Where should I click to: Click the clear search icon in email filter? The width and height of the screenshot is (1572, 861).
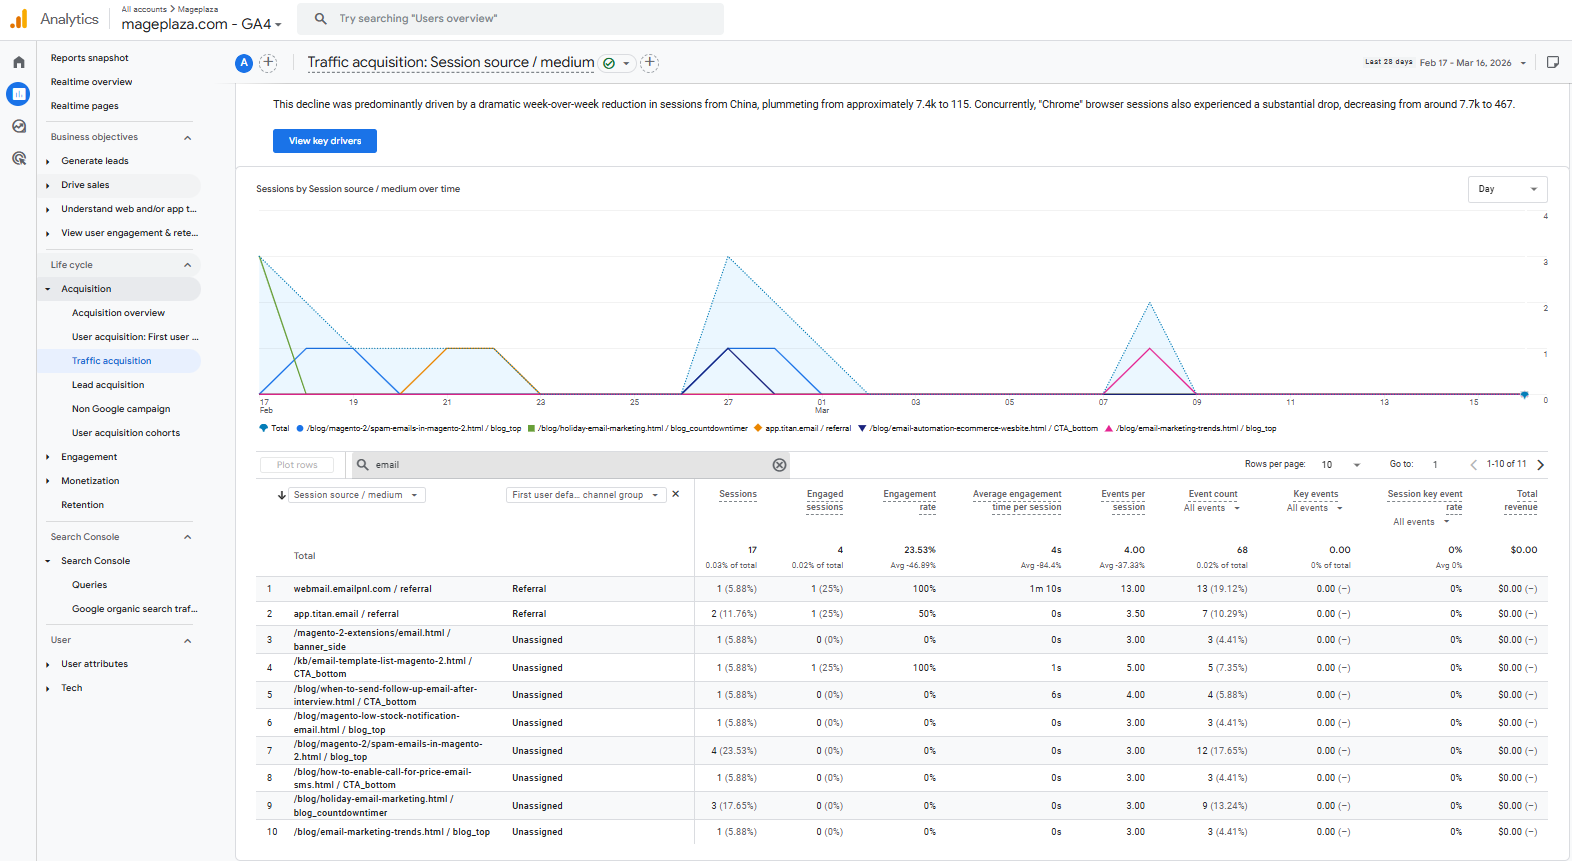(x=779, y=465)
